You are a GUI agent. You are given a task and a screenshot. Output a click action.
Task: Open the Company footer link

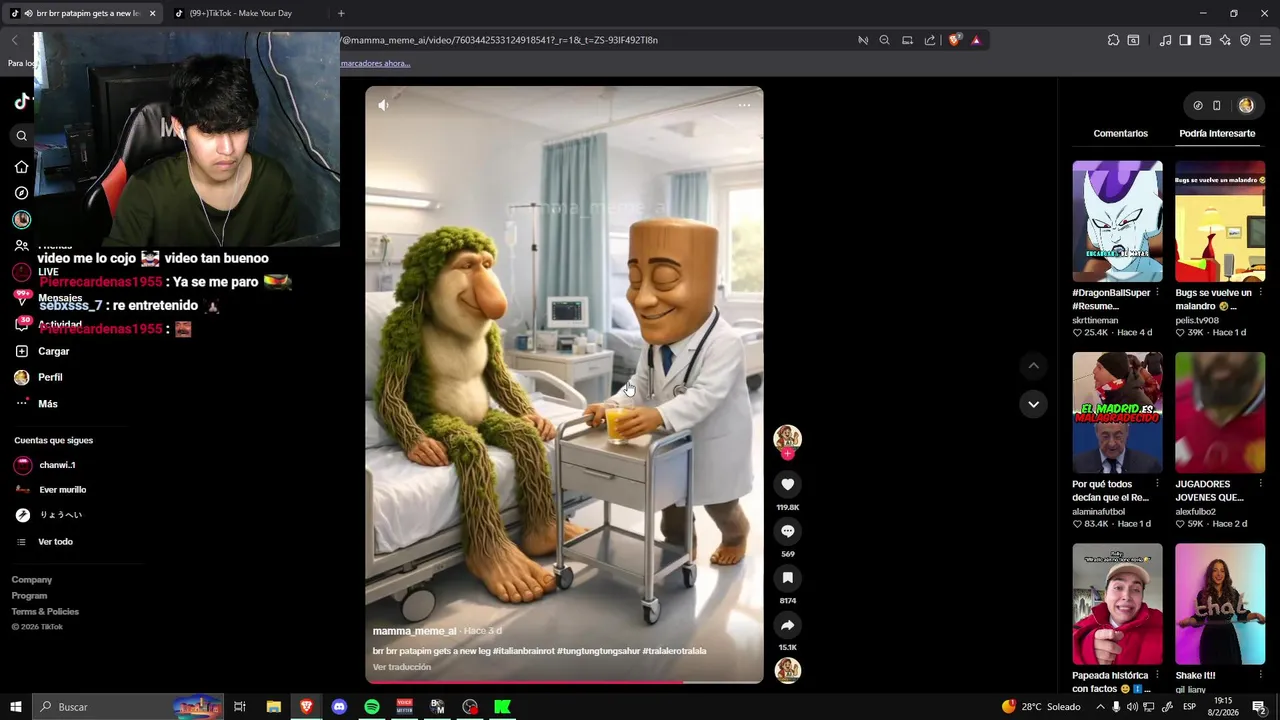pyautogui.click(x=32, y=580)
